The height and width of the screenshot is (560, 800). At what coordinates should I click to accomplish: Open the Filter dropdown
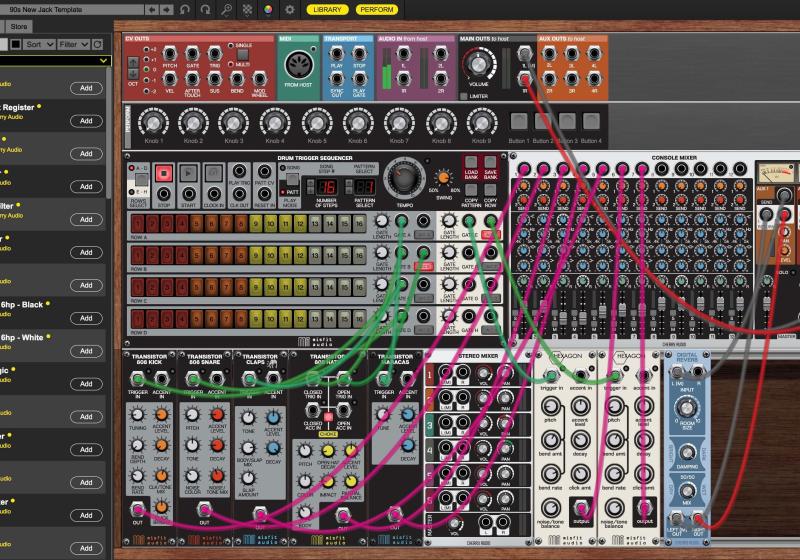pyautogui.click(x=73, y=44)
